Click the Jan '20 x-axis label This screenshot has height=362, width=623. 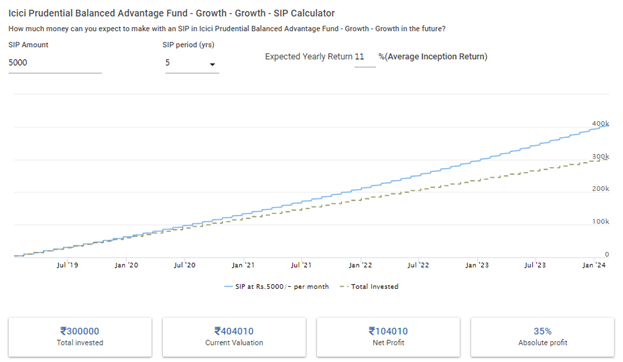126,265
